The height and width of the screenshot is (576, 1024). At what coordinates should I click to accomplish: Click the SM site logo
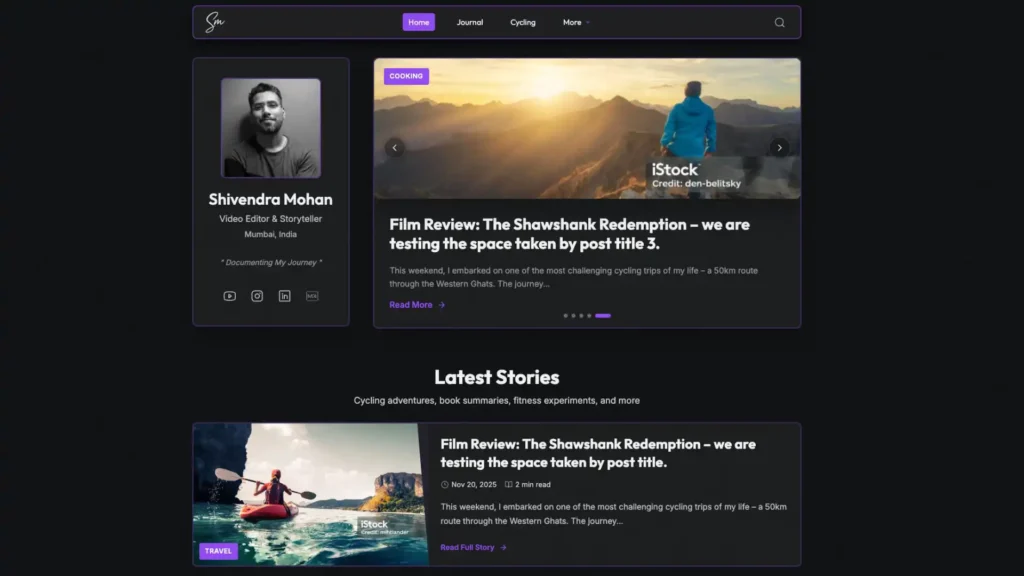[x=213, y=21]
